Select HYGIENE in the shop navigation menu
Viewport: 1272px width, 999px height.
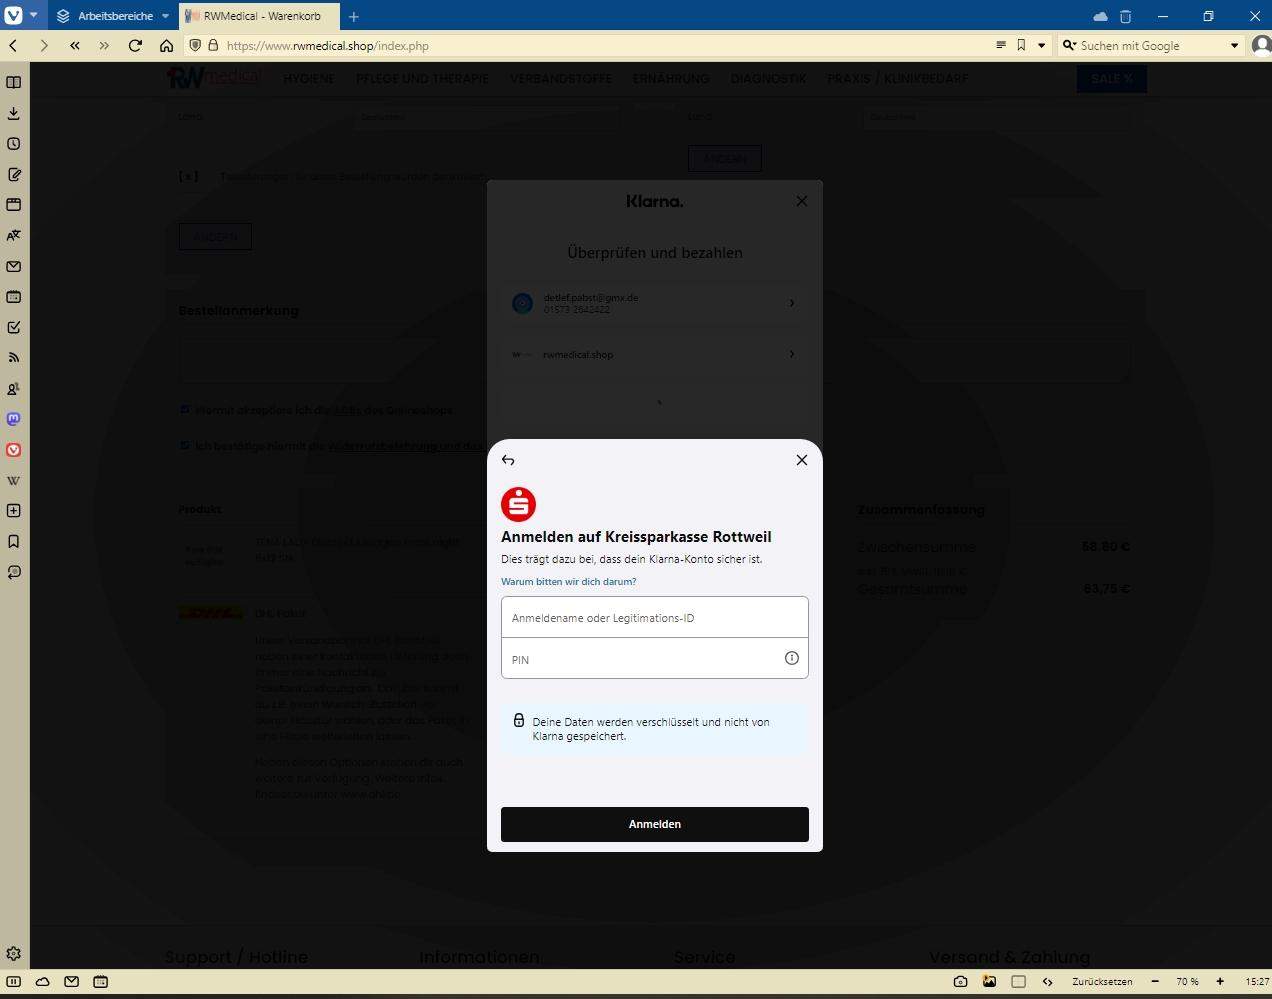point(308,78)
